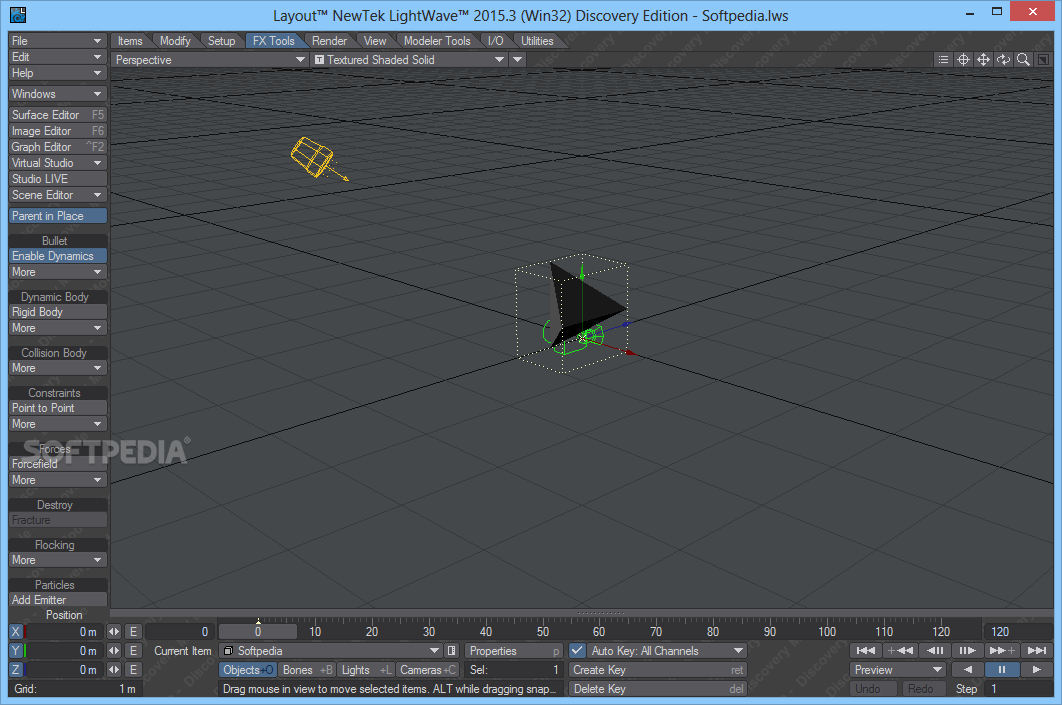Toggle Enable Dynamics

pos(58,255)
